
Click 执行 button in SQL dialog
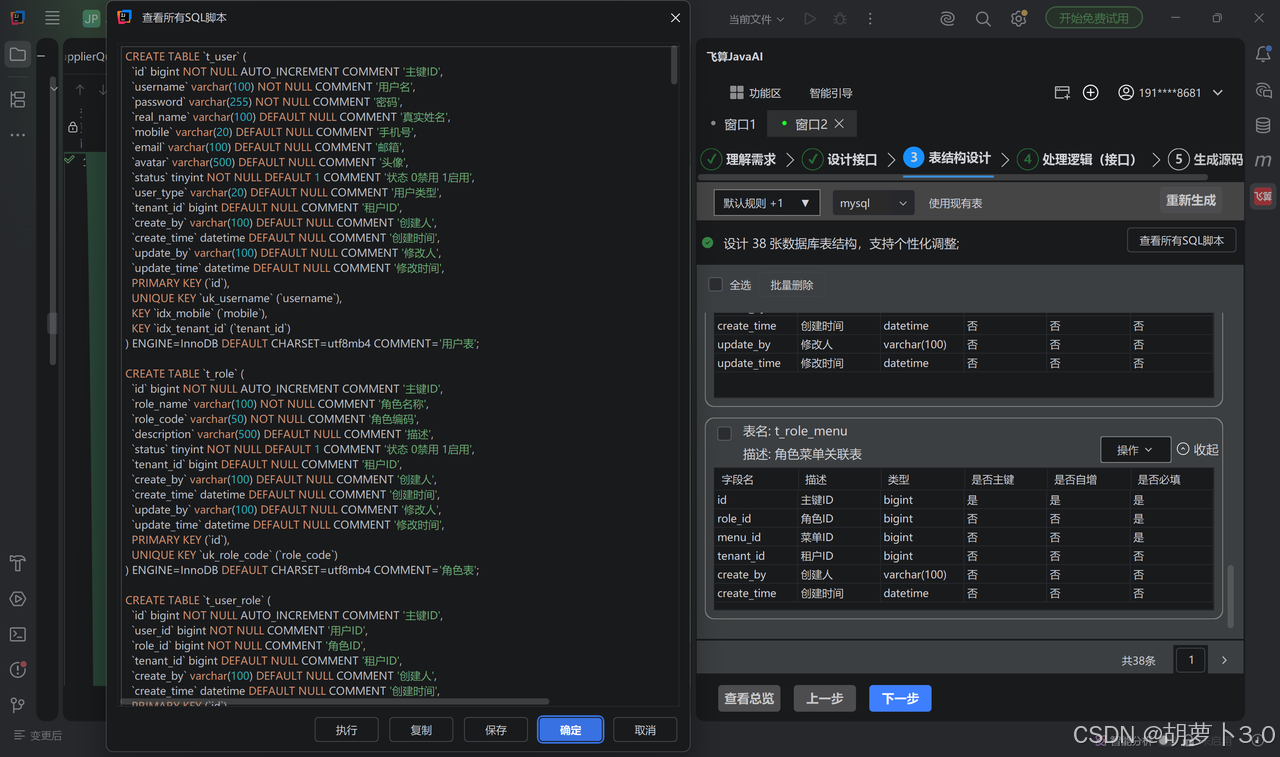[347, 730]
